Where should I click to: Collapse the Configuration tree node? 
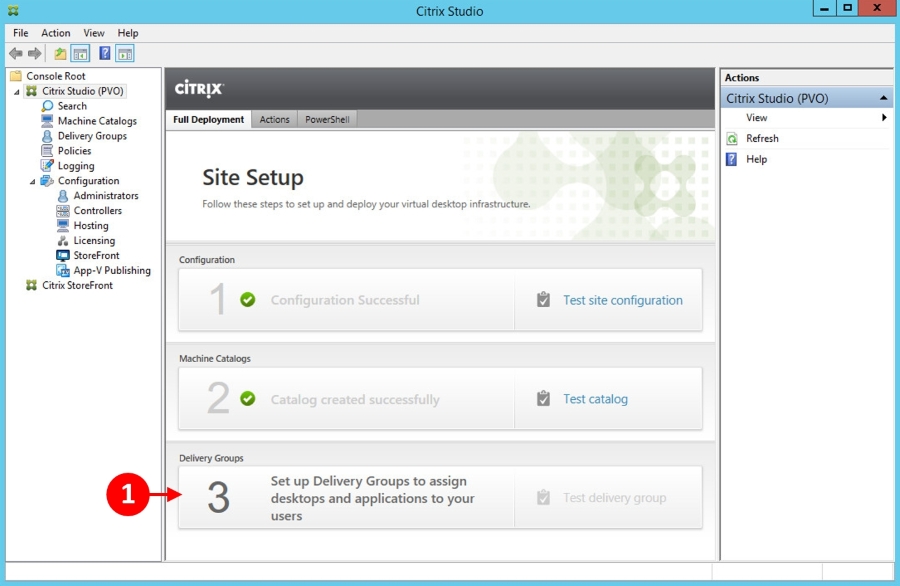click(x=33, y=181)
